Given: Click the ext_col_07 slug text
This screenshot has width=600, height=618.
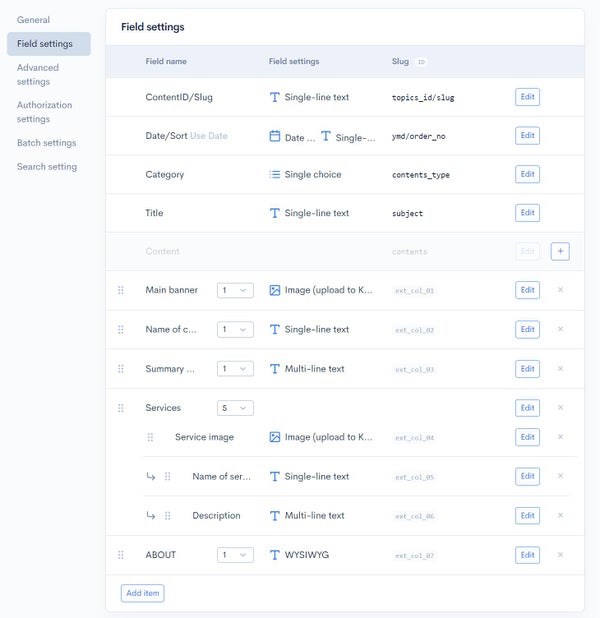Looking at the screenshot, I should point(415,556).
